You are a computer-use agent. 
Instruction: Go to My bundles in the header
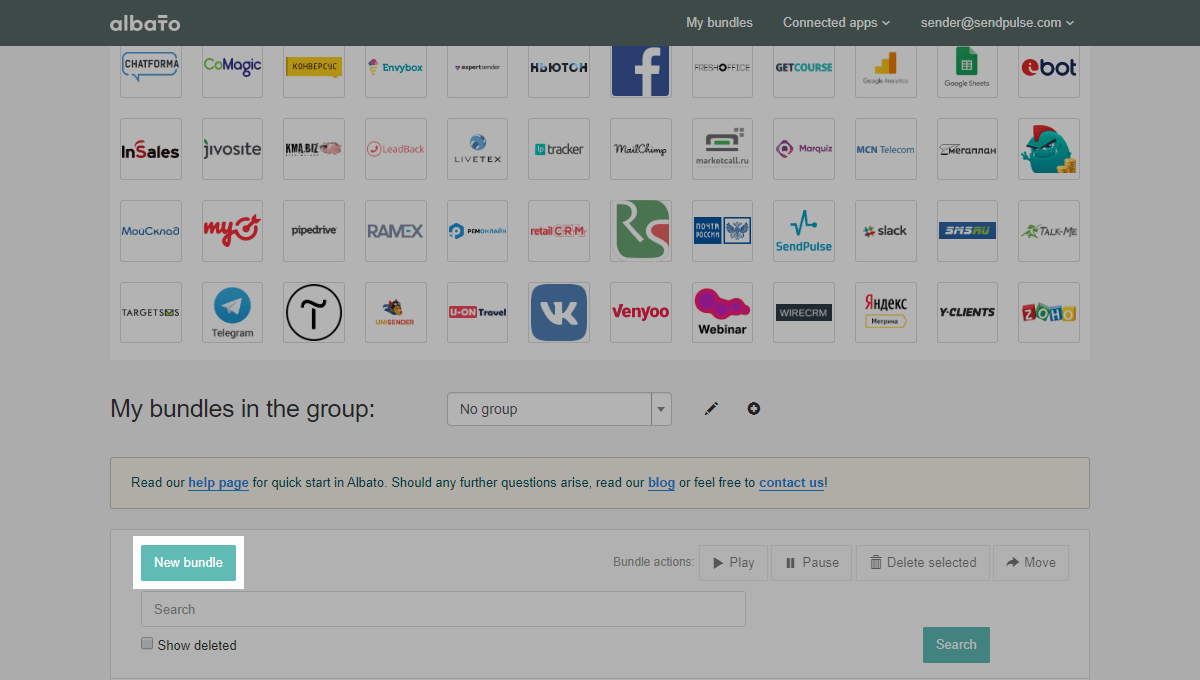point(719,22)
